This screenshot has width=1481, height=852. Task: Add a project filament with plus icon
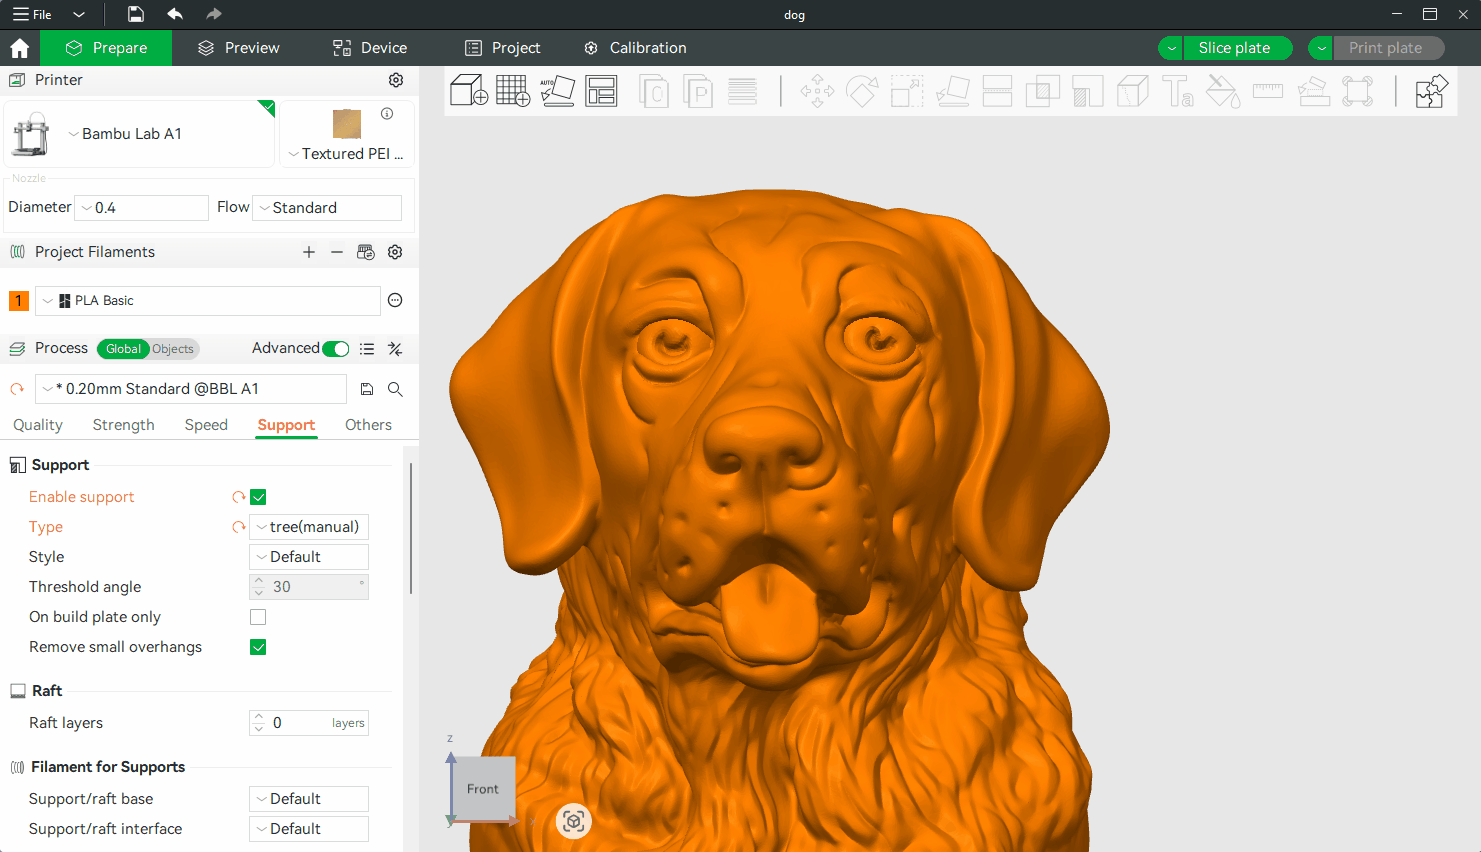pos(309,252)
